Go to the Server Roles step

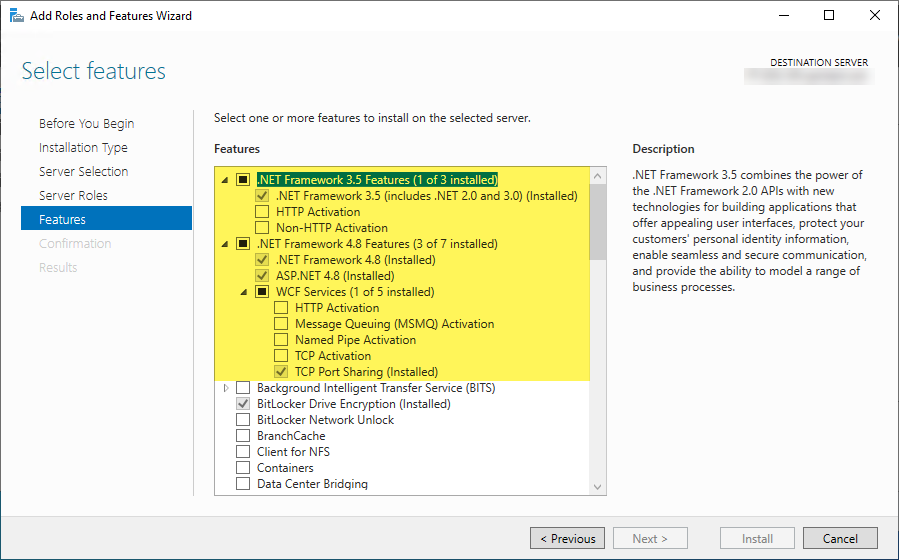point(73,196)
